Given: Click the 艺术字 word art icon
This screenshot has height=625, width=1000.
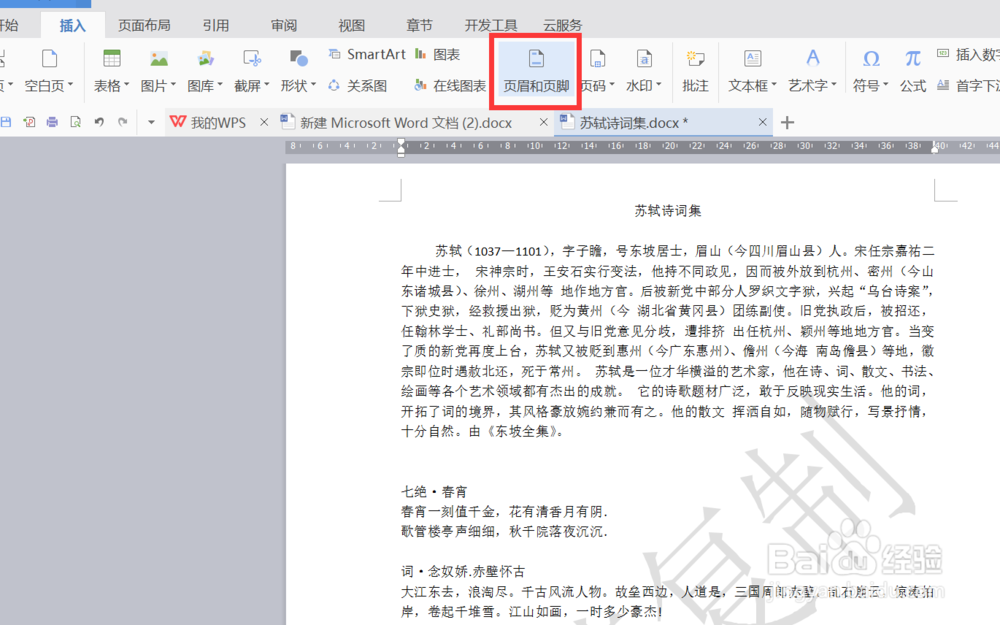Looking at the screenshot, I should 812,59.
